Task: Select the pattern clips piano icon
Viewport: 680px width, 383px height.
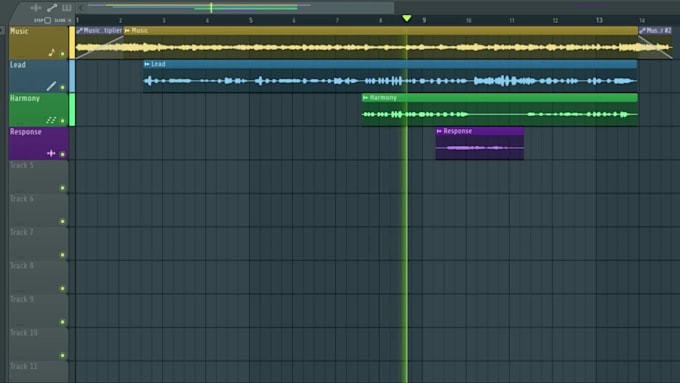Action: pos(66,7)
